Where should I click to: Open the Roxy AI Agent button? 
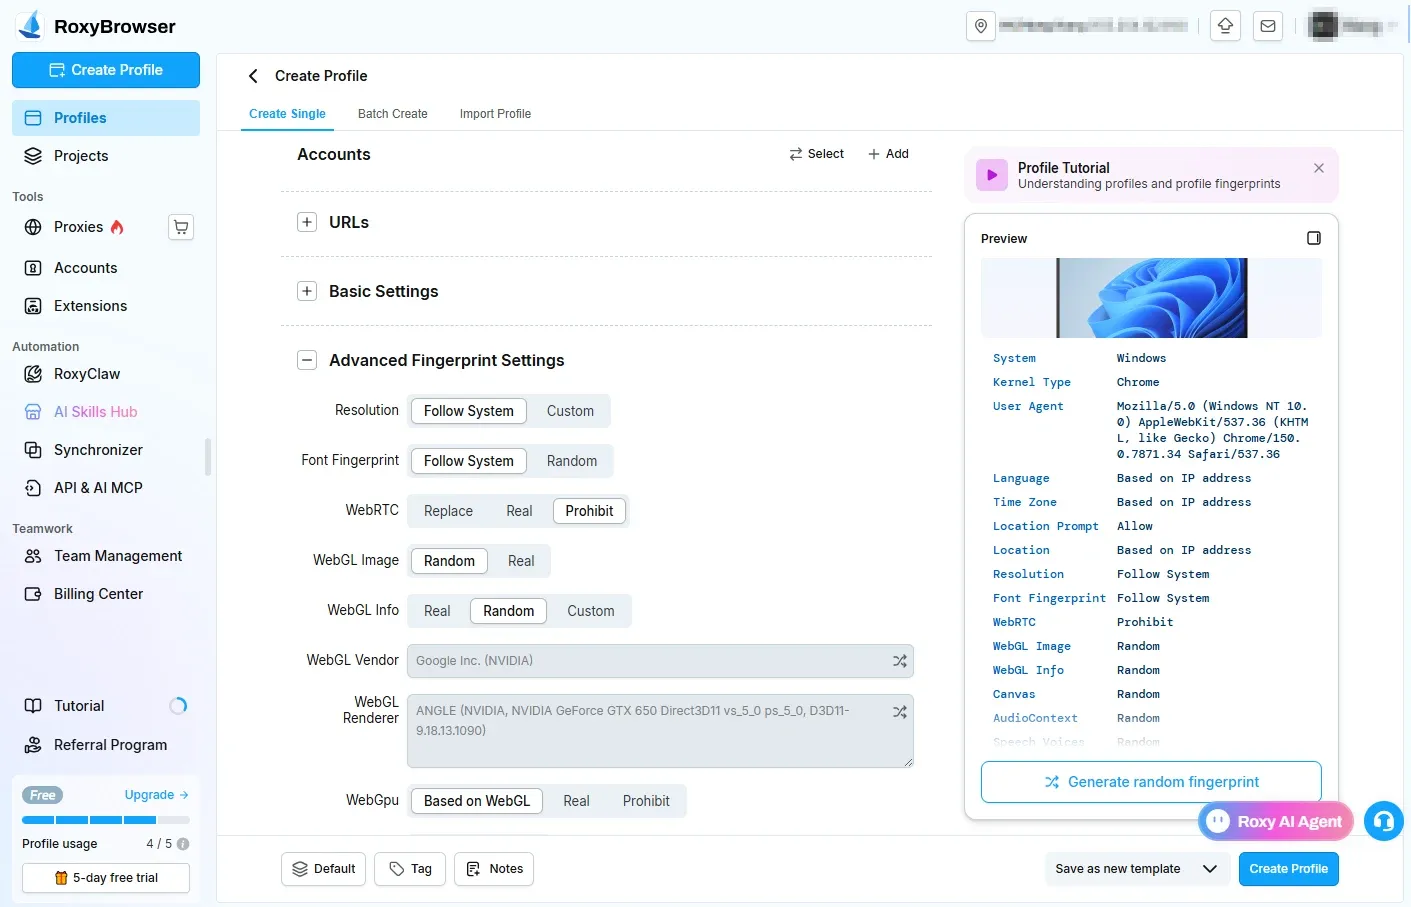click(x=1276, y=821)
